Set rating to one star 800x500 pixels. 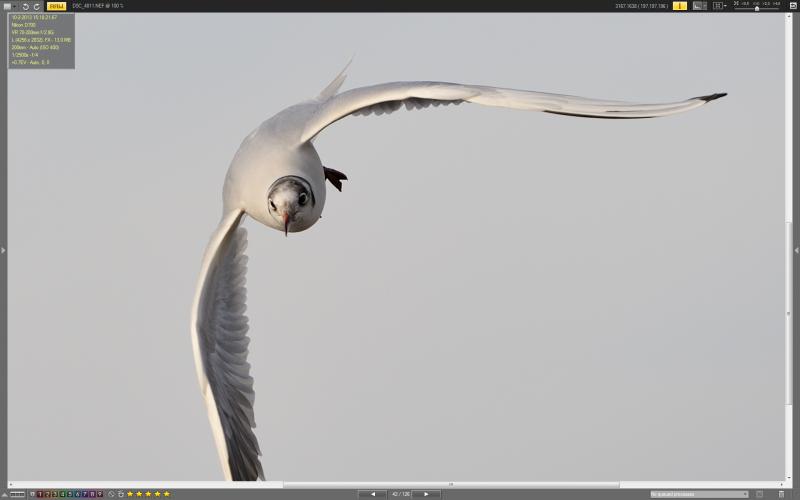pos(130,494)
